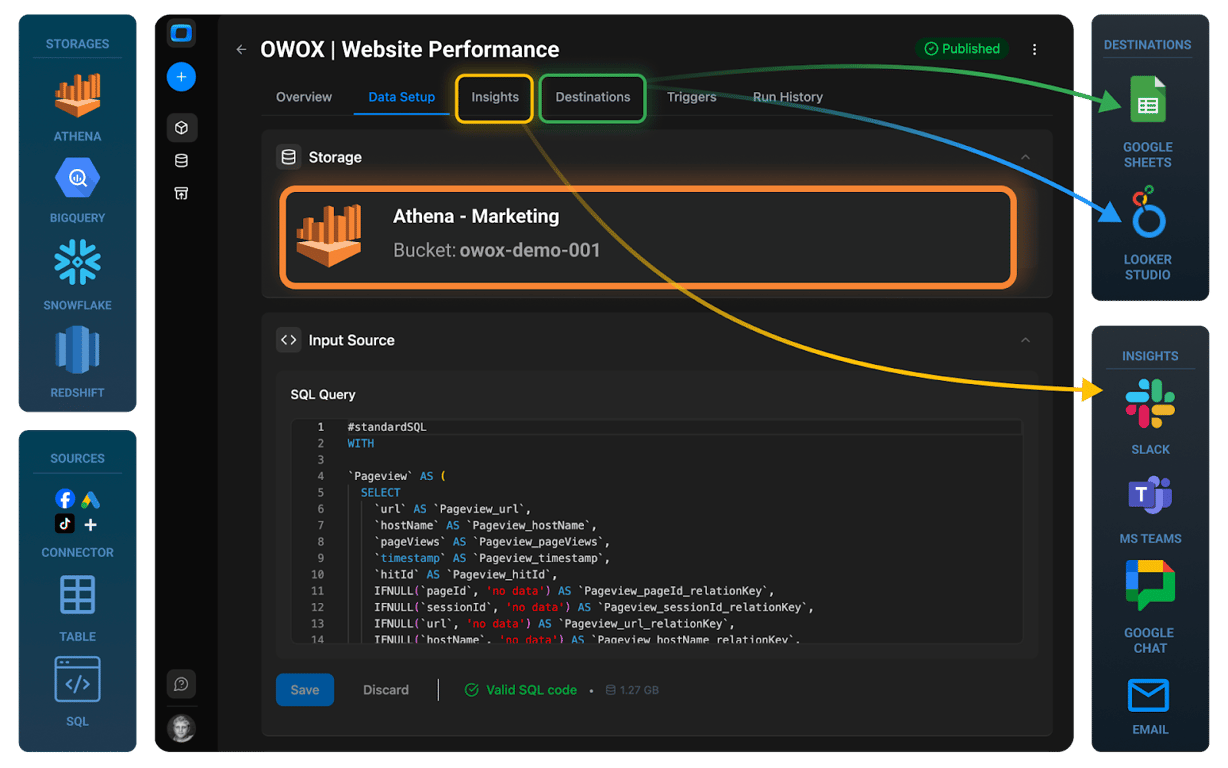
Task: Click the Published status badge
Action: point(962,48)
